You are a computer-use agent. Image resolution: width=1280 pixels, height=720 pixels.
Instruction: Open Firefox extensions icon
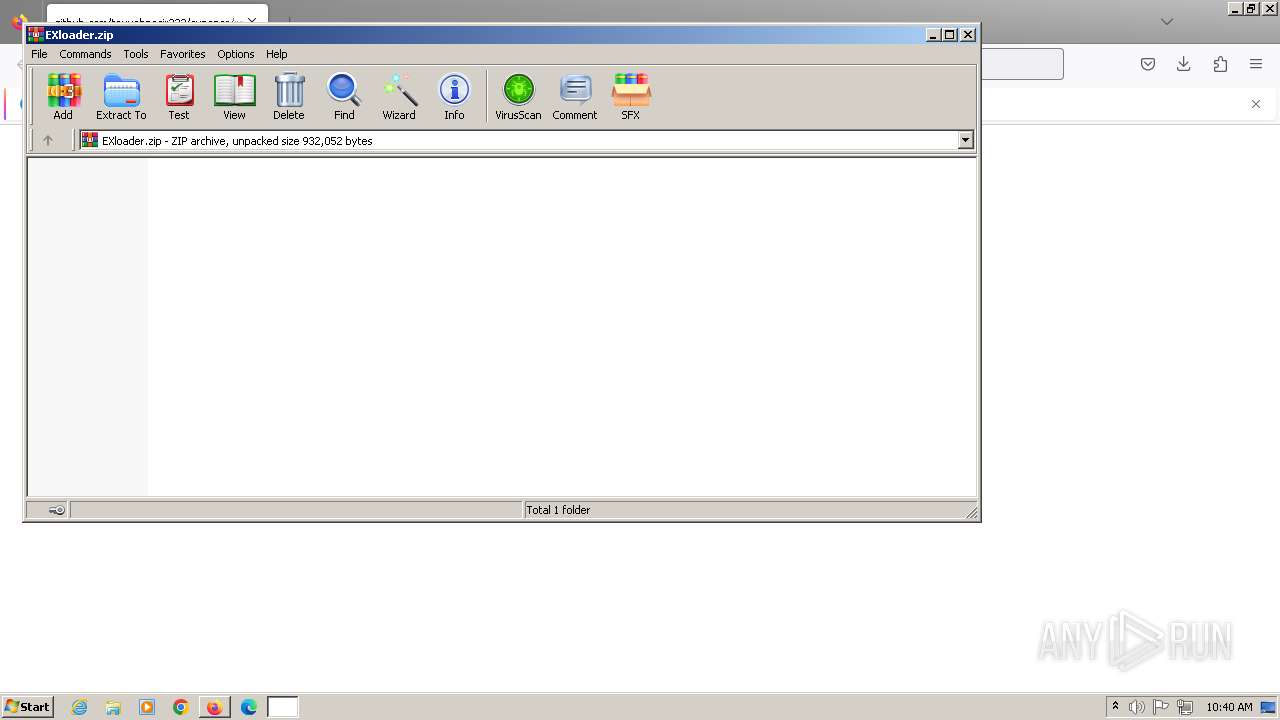pyautogui.click(x=1220, y=64)
